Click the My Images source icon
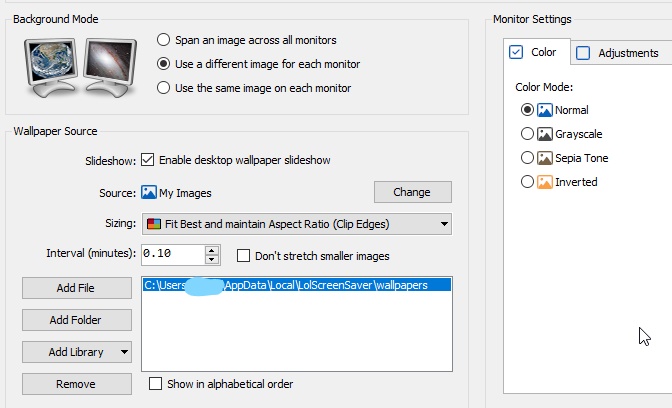The image size is (672, 408). [149, 193]
